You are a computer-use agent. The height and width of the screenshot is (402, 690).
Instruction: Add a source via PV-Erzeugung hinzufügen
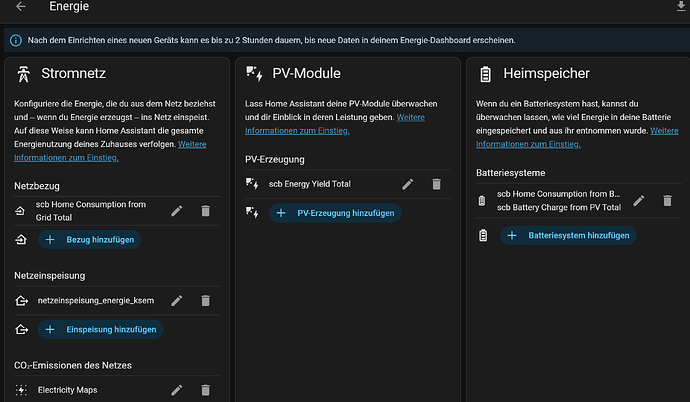click(335, 213)
